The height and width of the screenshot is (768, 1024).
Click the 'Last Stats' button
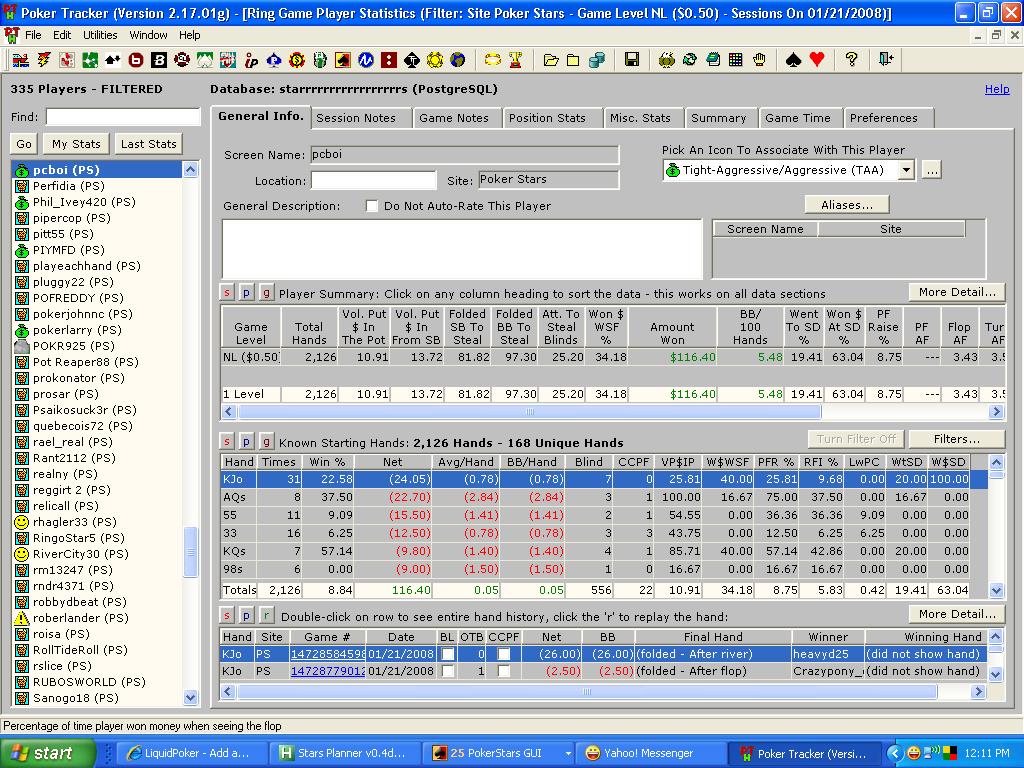tap(148, 144)
